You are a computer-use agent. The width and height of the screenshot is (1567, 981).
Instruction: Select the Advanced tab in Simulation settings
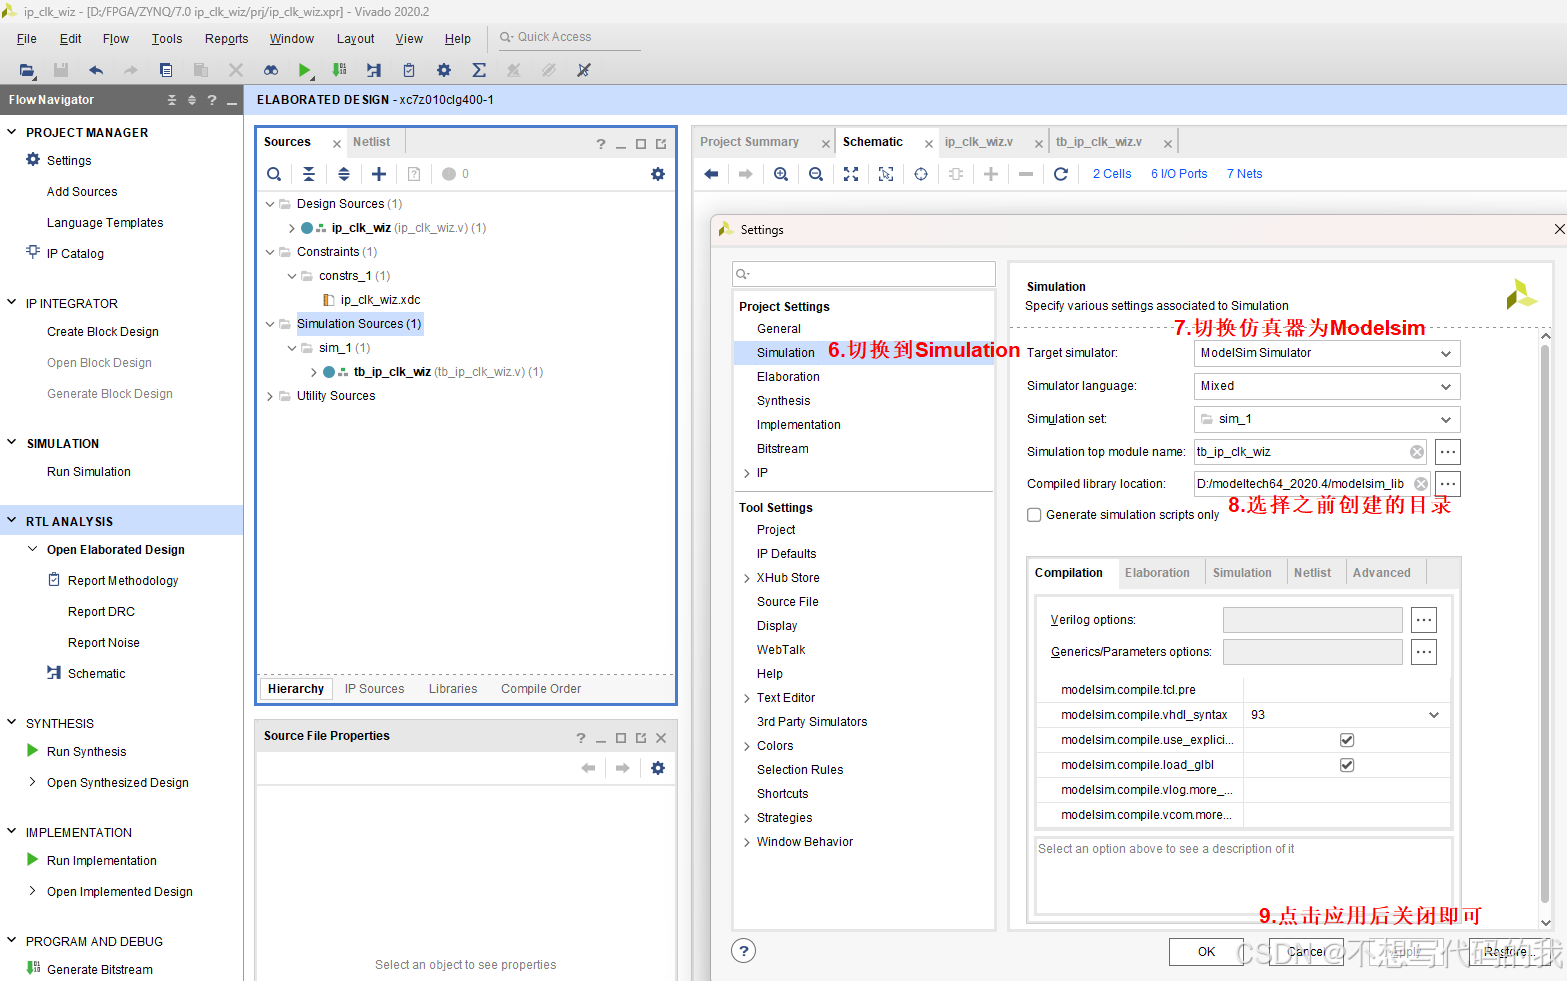[1381, 573]
